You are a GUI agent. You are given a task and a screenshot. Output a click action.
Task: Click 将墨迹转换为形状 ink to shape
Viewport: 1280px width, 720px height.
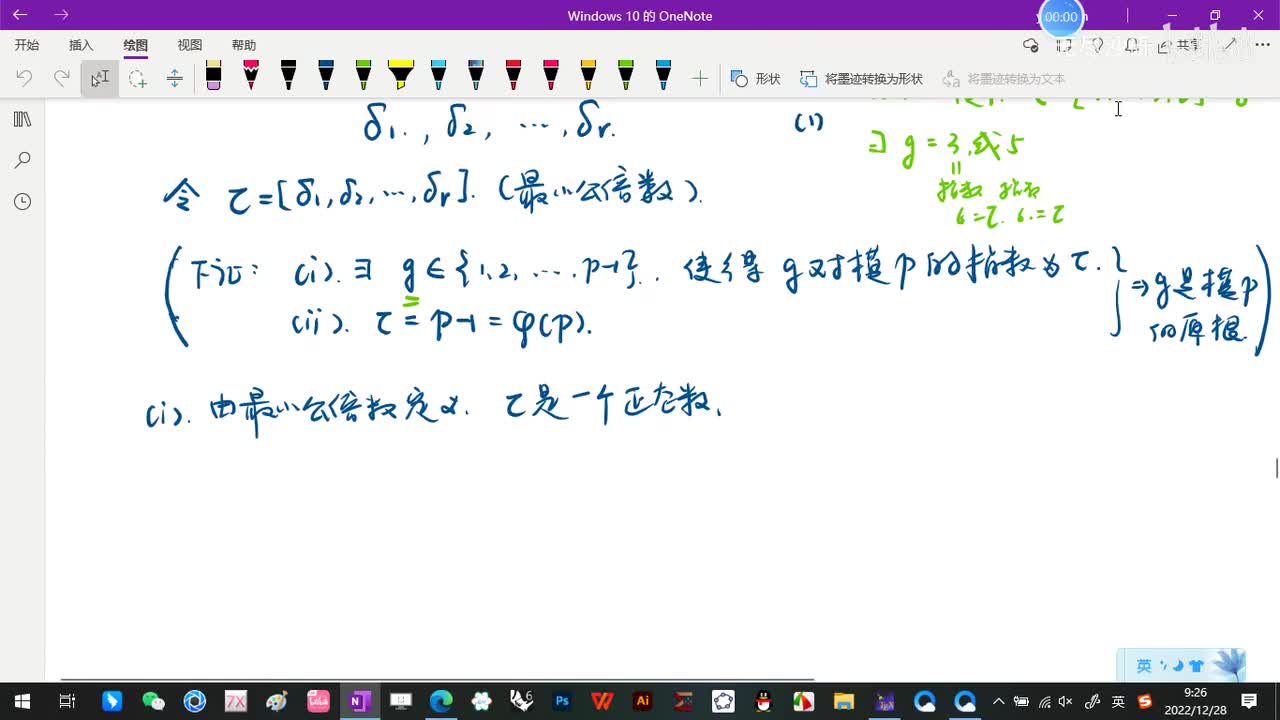coord(861,78)
